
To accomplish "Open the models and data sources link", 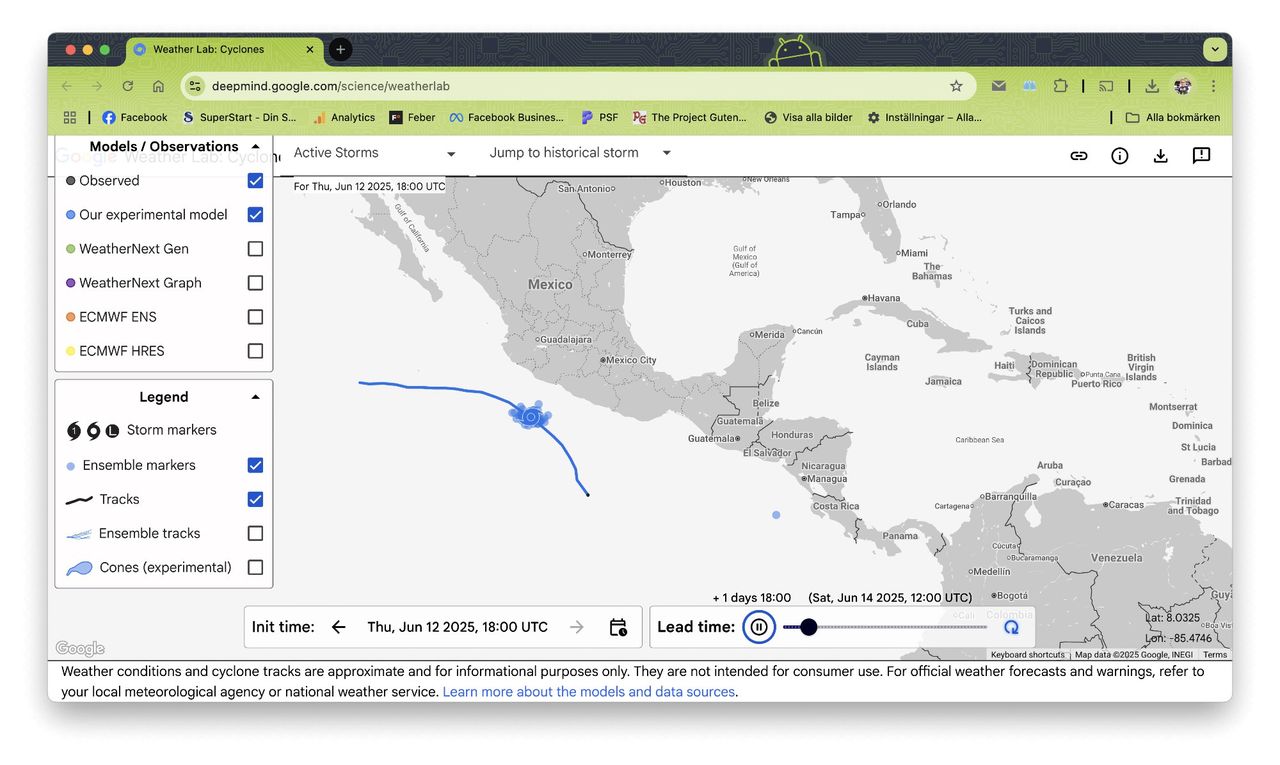I will (589, 692).
